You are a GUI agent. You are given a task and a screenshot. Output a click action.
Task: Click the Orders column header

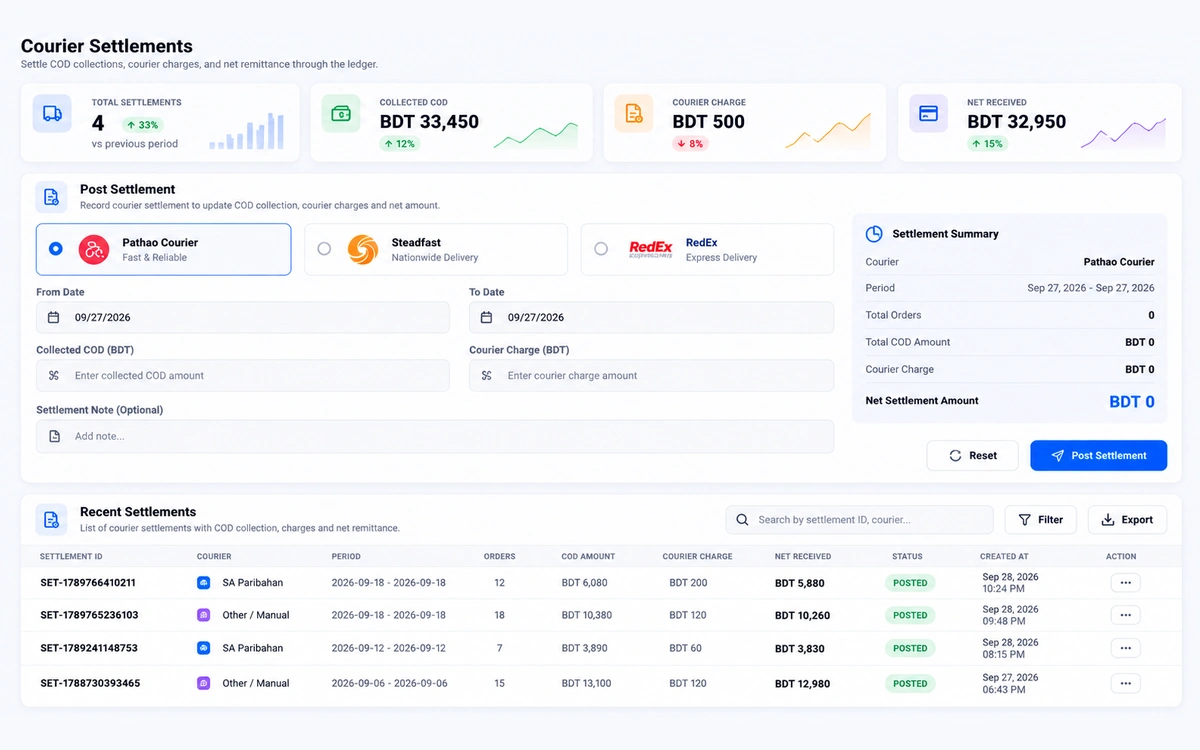(500, 556)
